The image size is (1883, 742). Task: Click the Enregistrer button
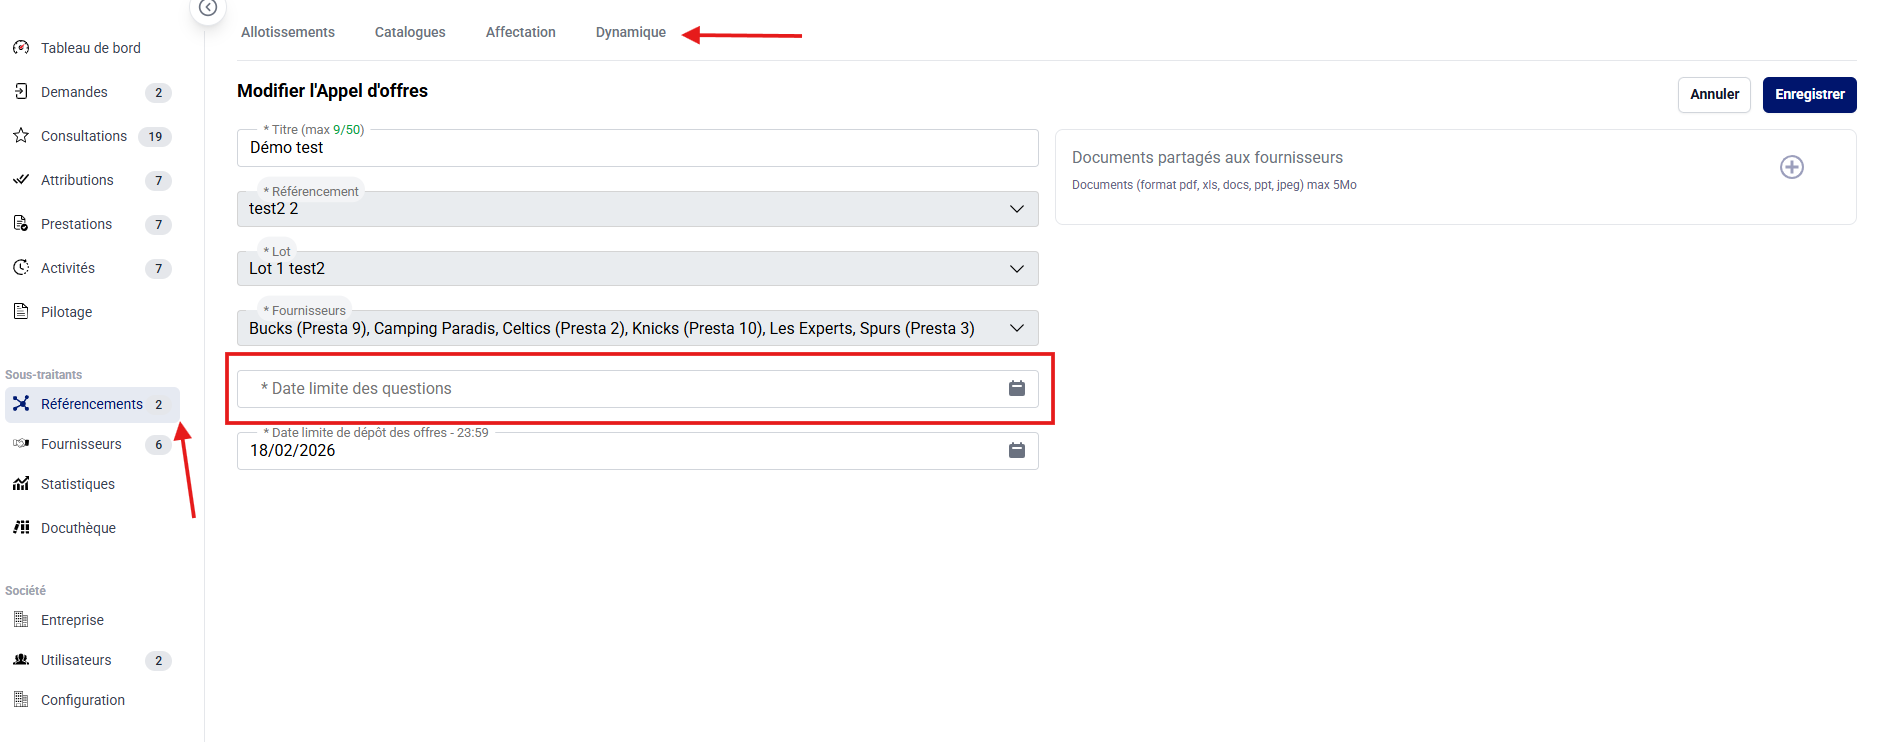pyautogui.click(x=1809, y=94)
